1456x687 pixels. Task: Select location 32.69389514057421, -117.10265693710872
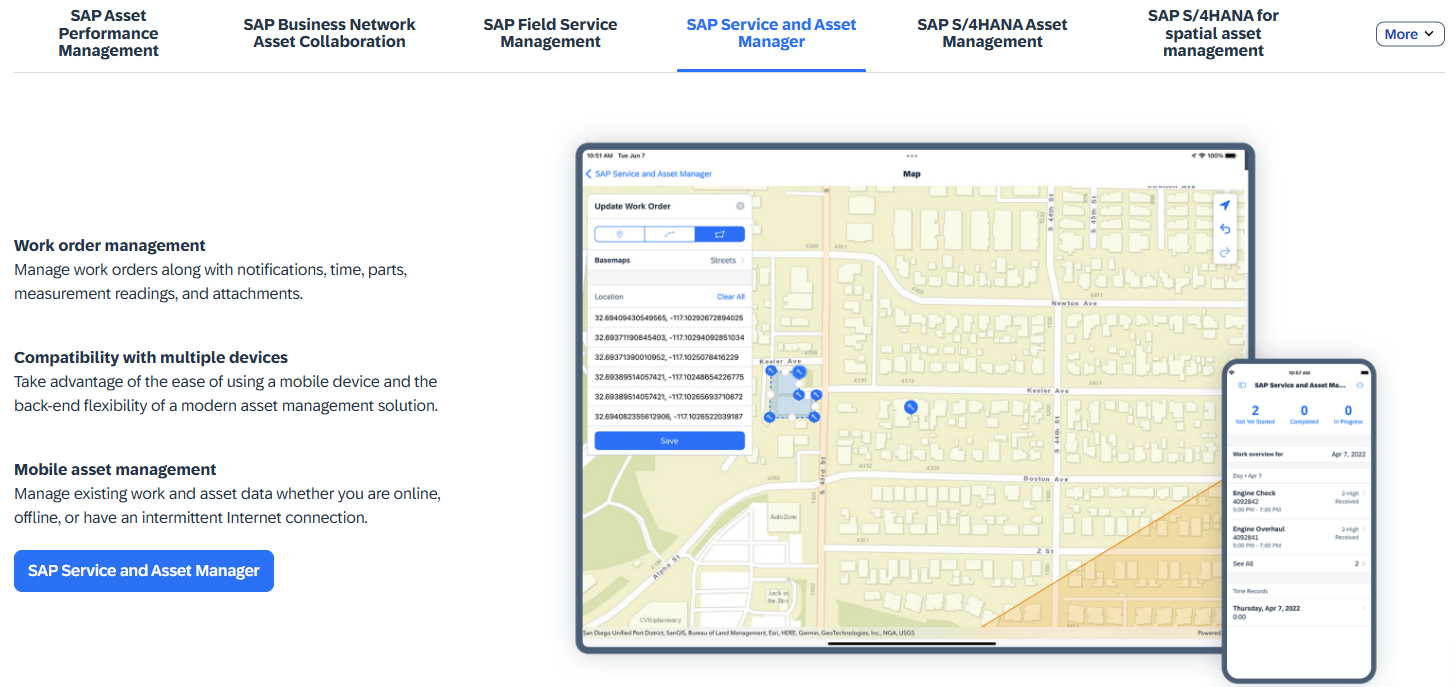click(x=670, y=396)
